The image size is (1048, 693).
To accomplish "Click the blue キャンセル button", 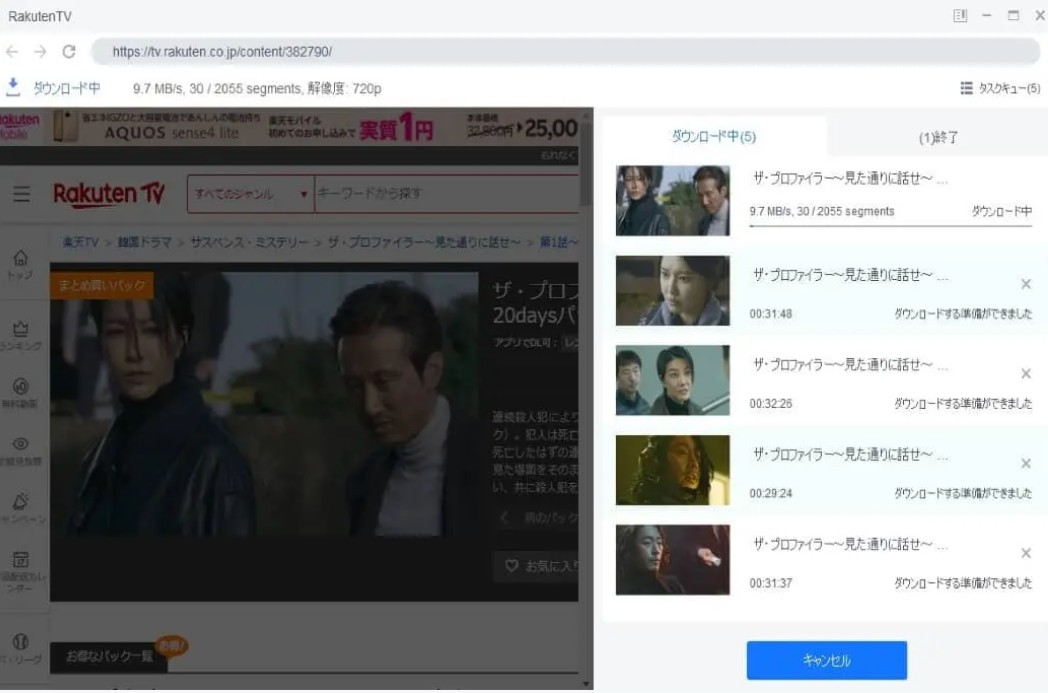I will [827, 660].
